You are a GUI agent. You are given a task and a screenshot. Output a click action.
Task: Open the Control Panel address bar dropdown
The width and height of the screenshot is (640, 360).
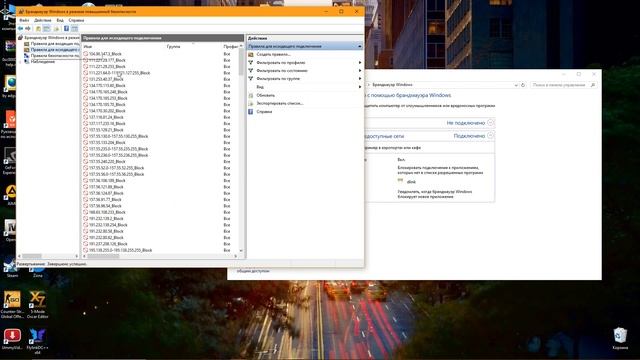point(516,85)
